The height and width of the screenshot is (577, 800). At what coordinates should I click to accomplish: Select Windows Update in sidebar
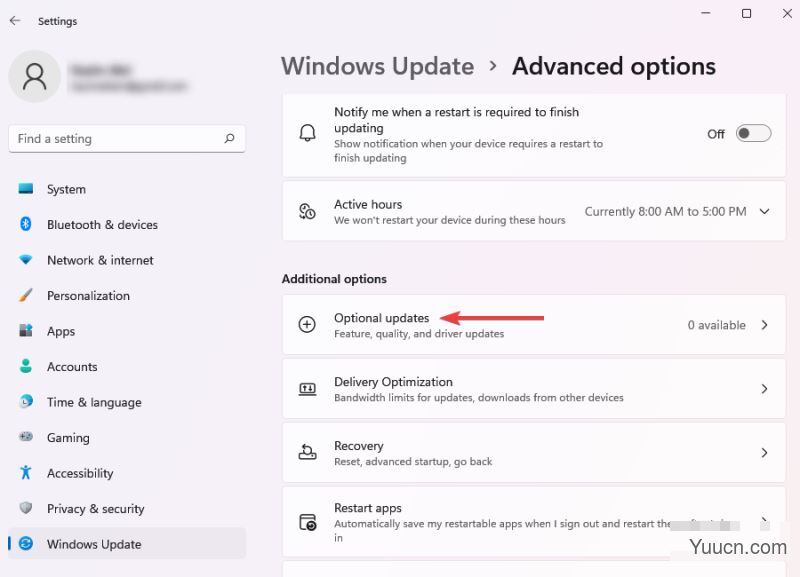127,543
